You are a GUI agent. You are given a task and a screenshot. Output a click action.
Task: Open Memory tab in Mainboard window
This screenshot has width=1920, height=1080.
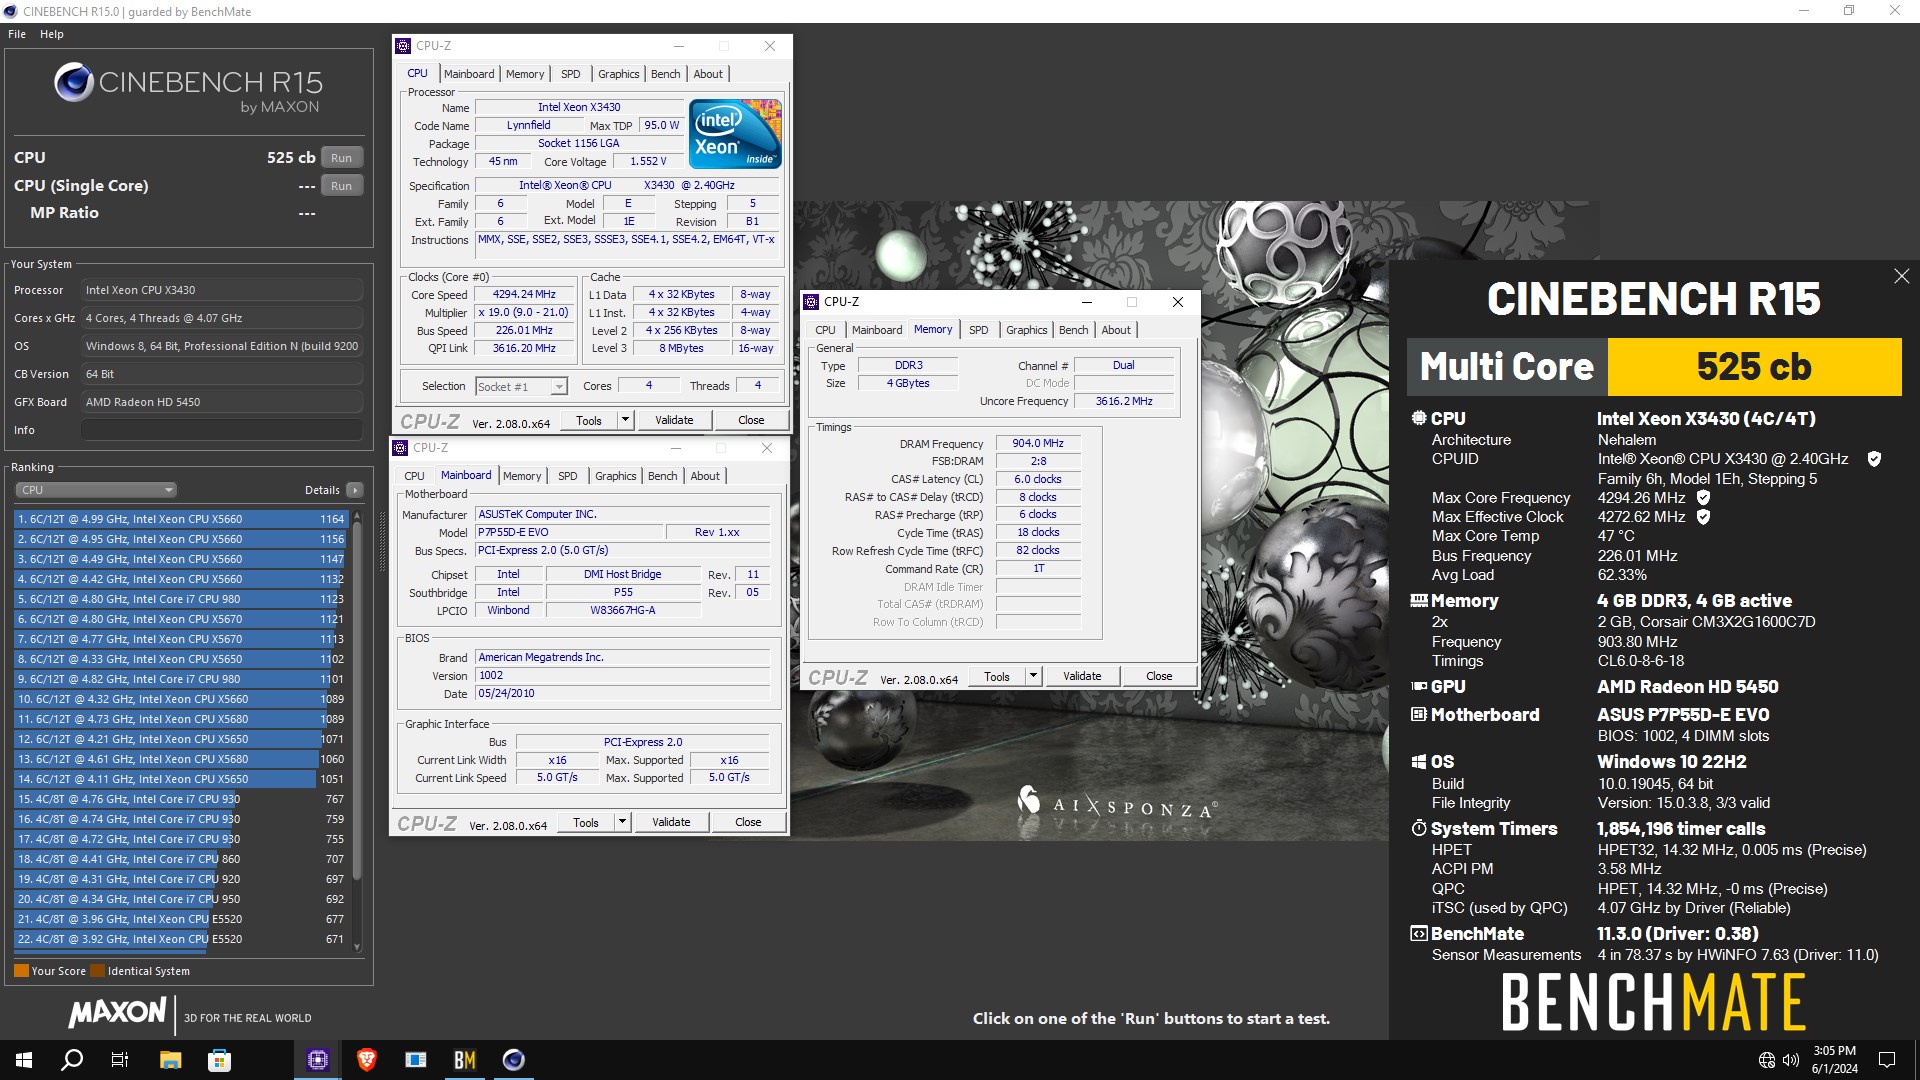[x=522, y=476]
